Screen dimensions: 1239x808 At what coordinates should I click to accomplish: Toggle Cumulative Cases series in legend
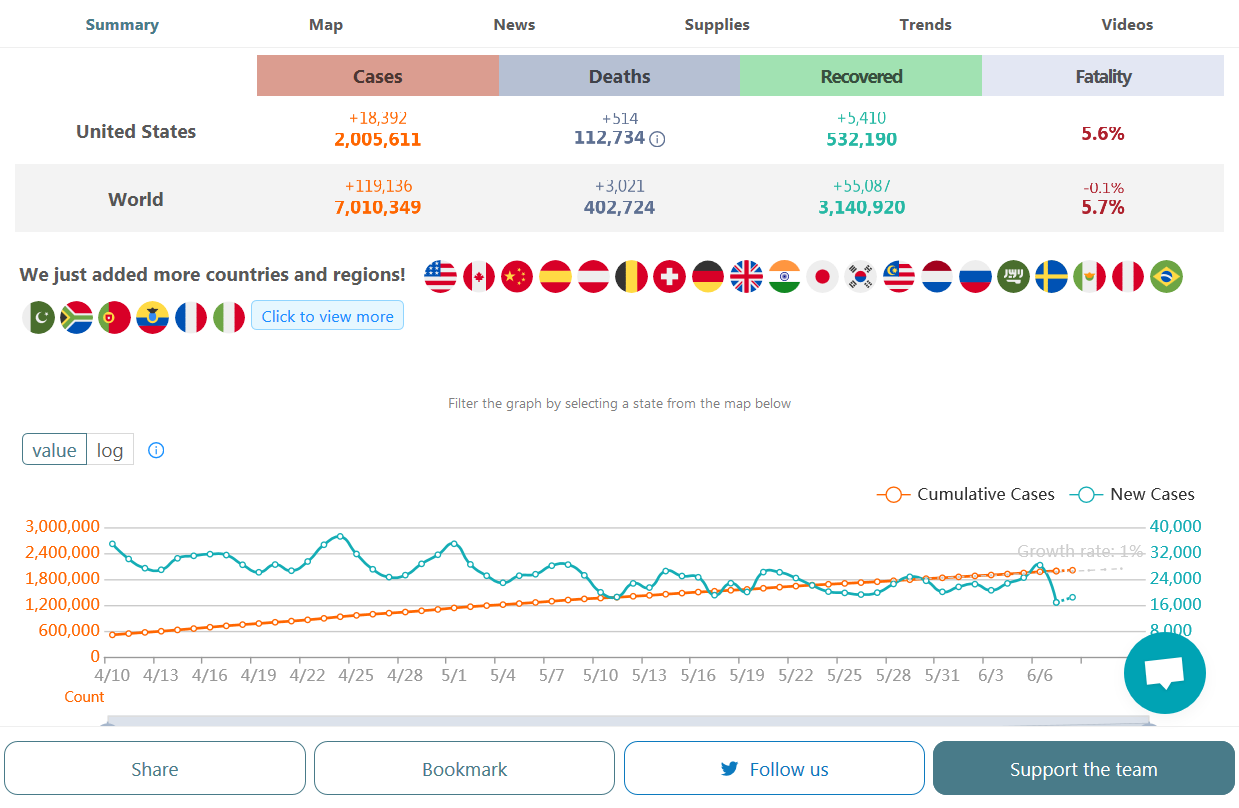point(966,494)
